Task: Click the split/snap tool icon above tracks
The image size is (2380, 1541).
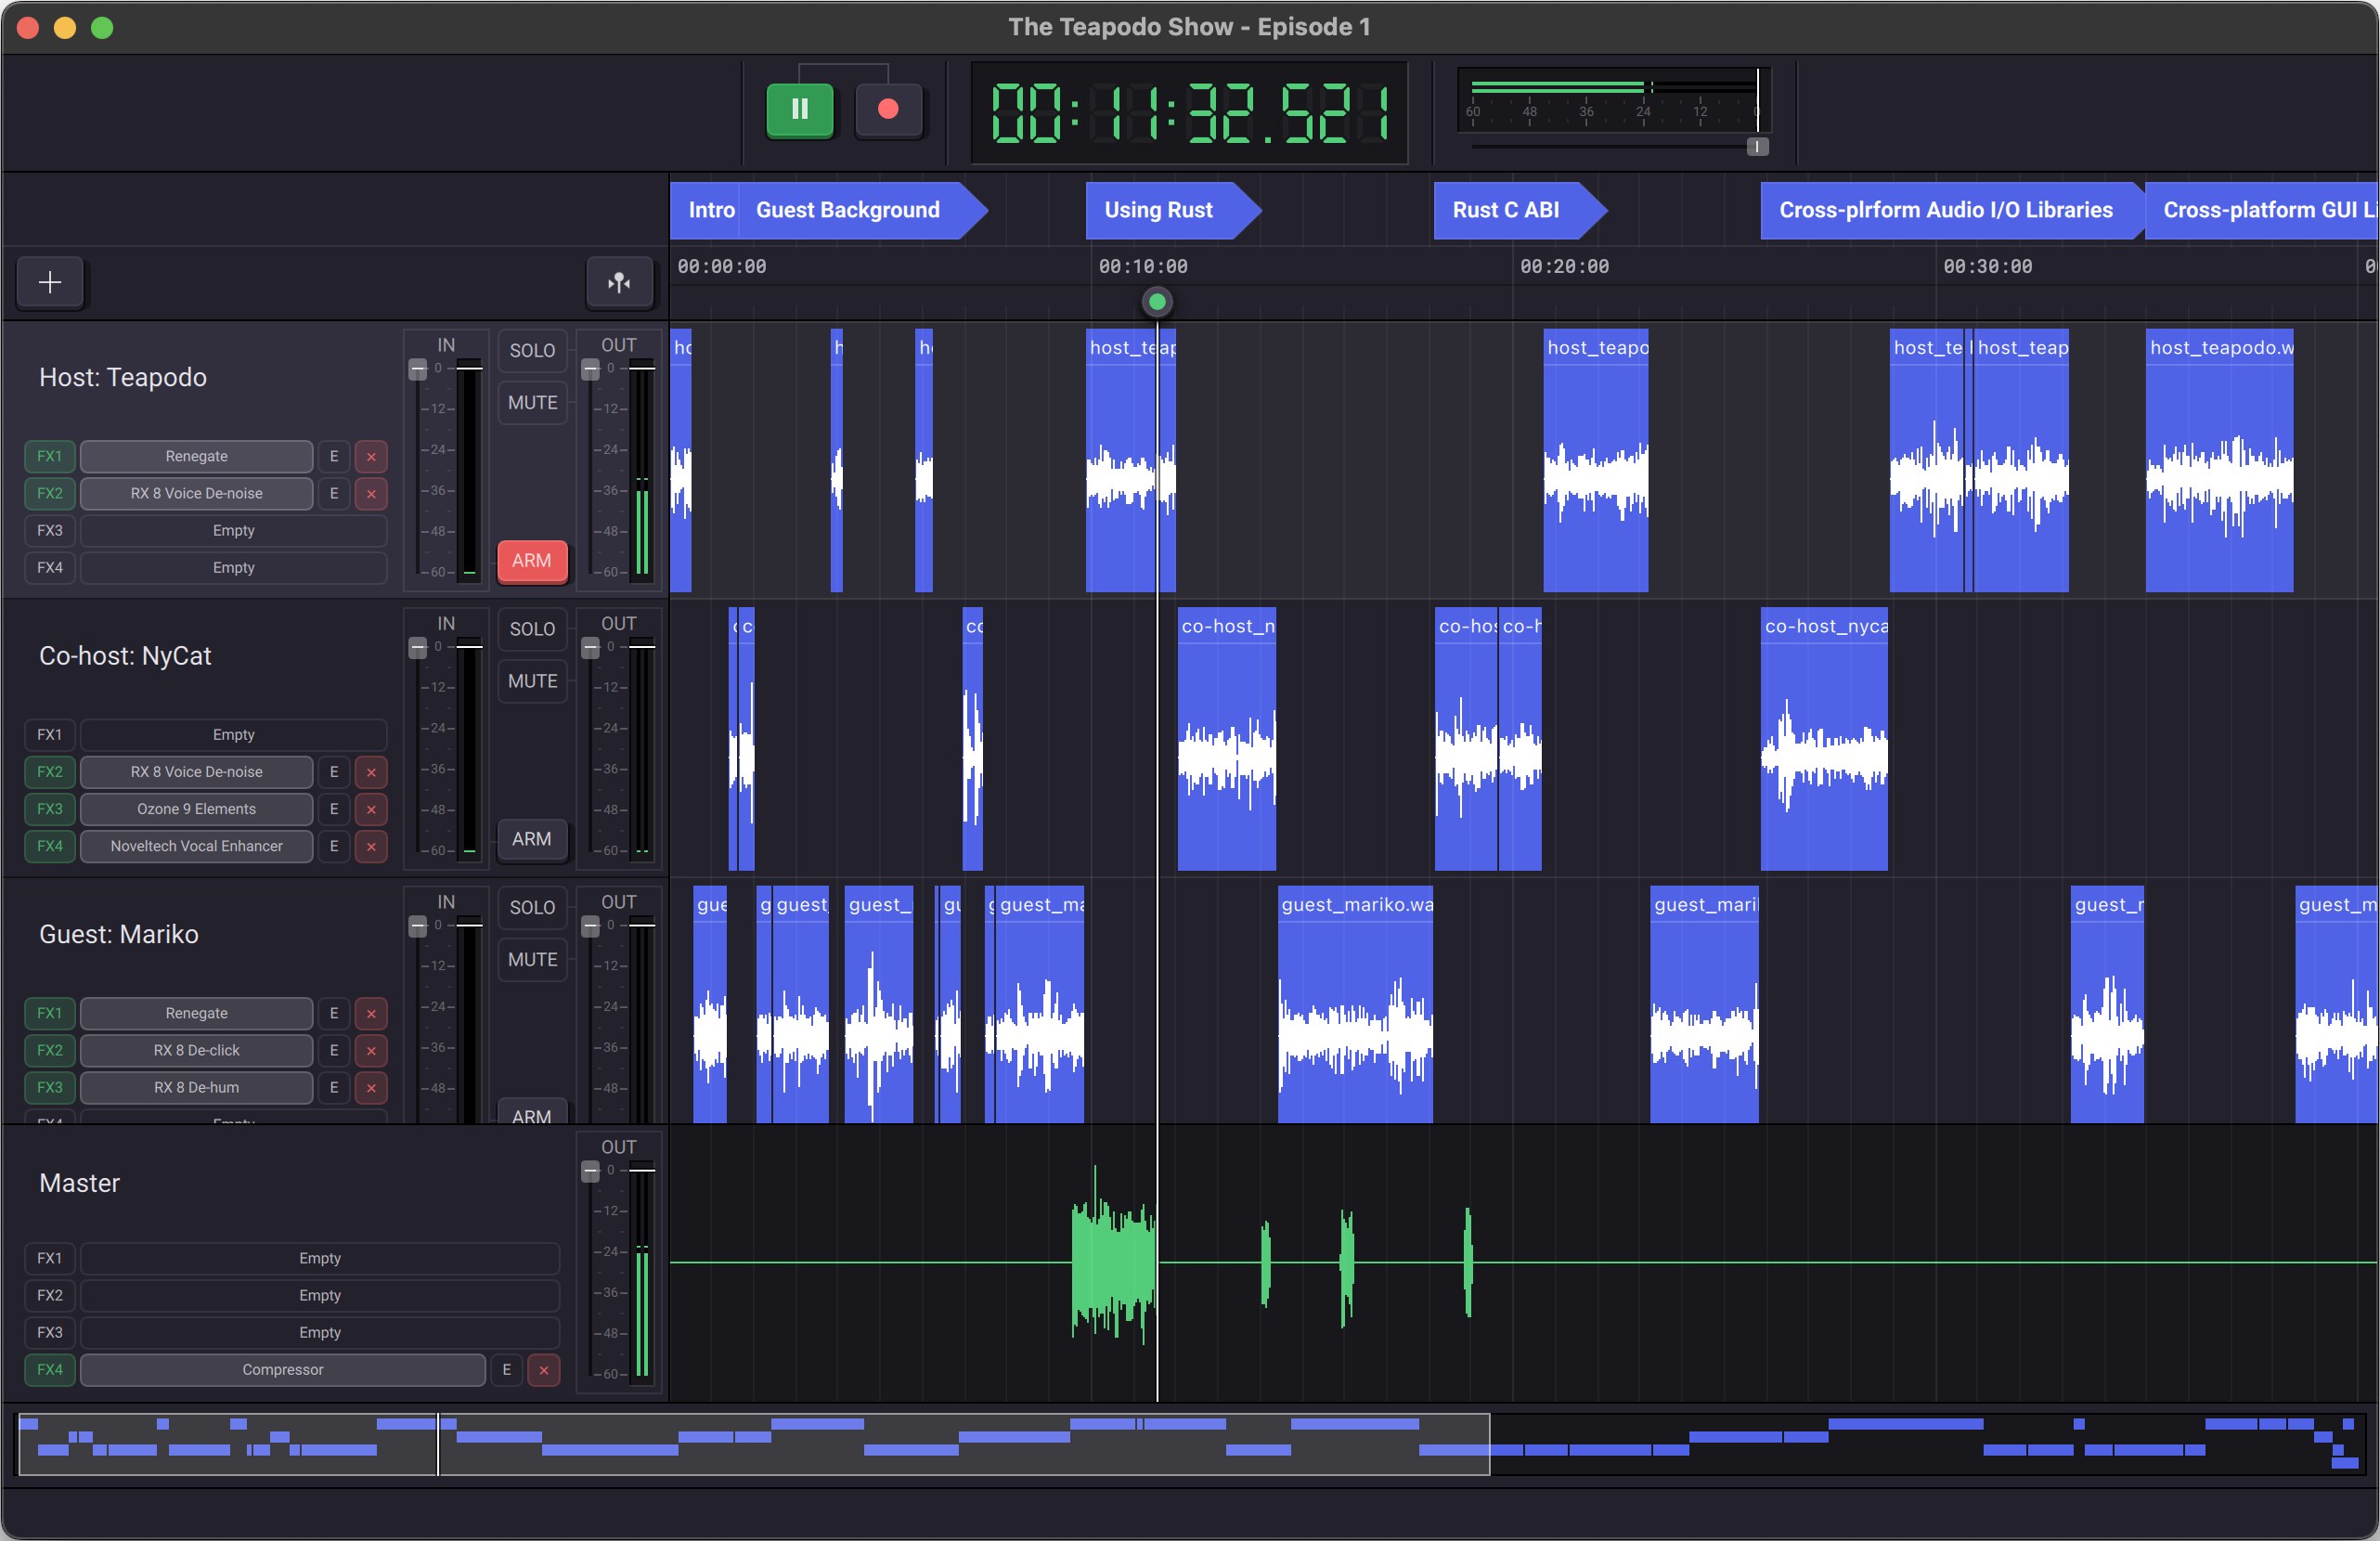Action: pyautogui.click(x=619, y=282)
